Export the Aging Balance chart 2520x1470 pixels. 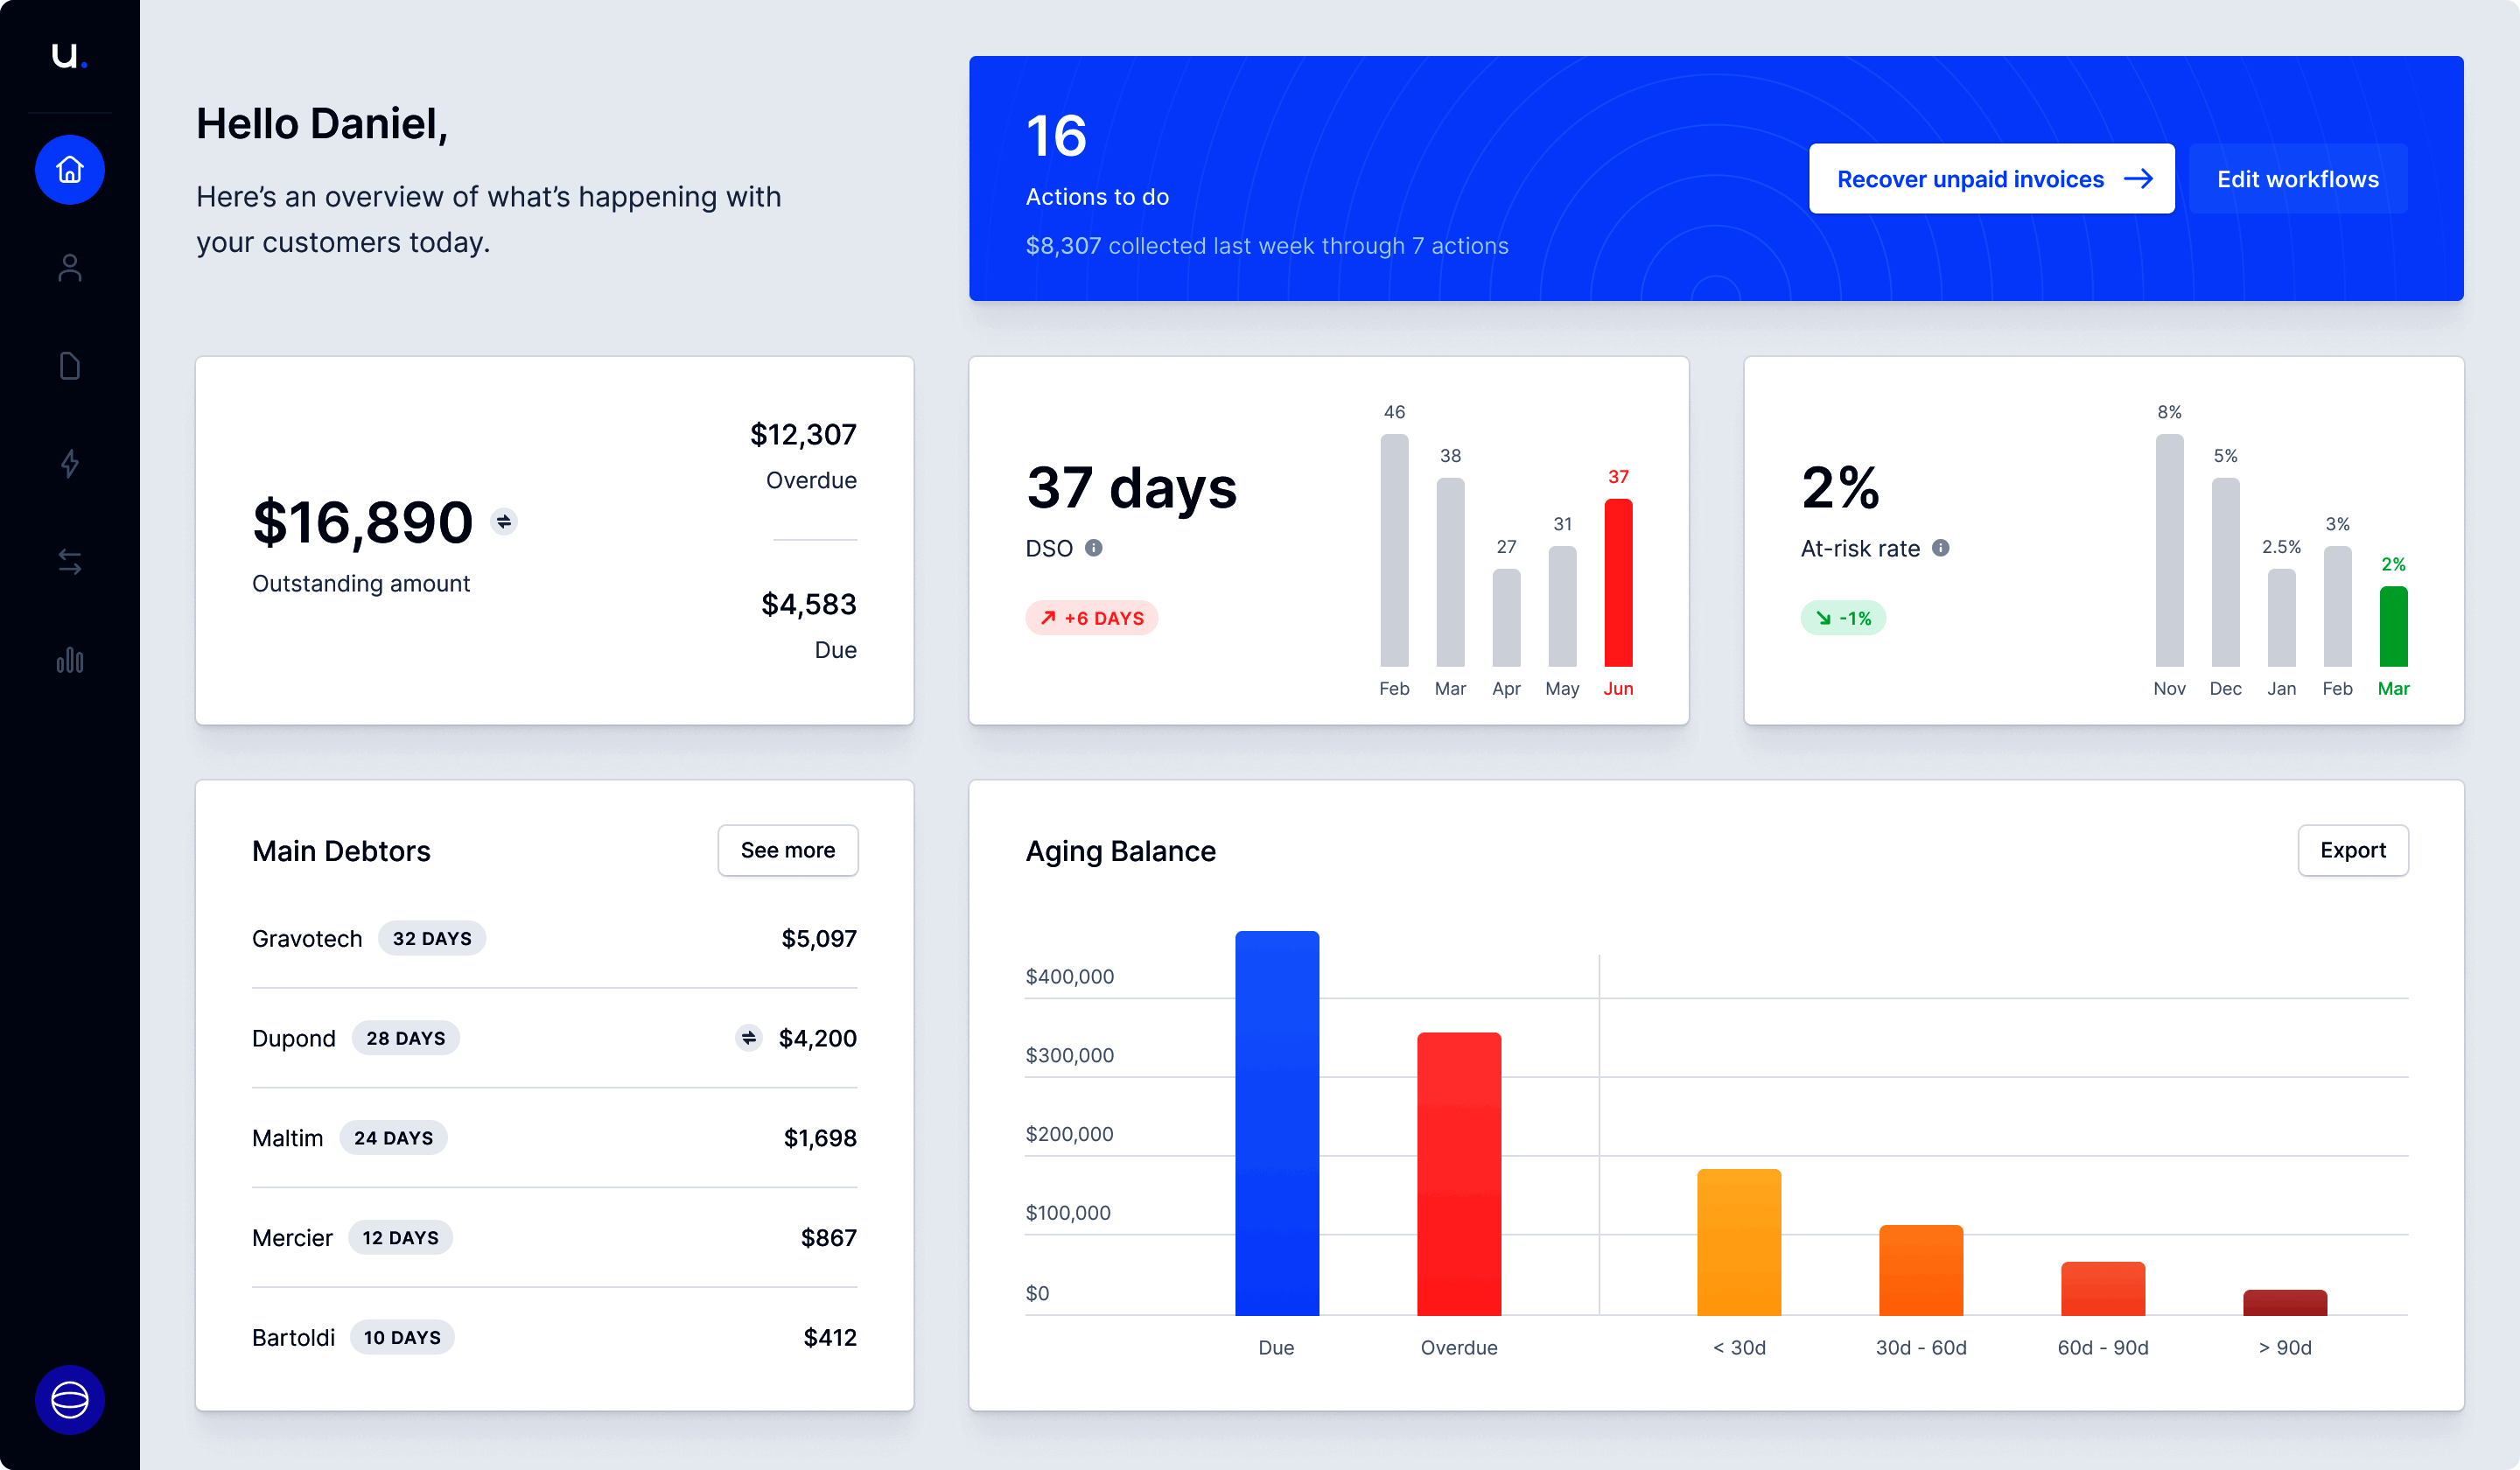(x=2352, y=850)
